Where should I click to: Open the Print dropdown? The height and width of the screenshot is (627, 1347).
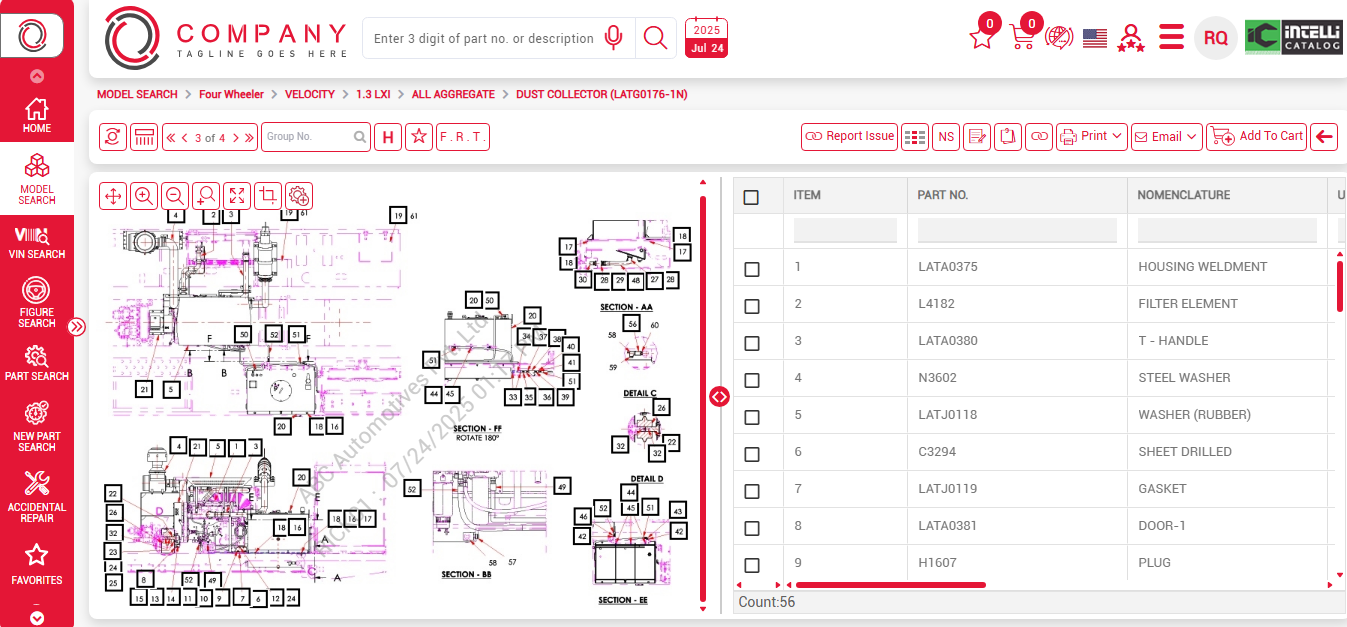pyautogui.click(x=1092, y=137)
